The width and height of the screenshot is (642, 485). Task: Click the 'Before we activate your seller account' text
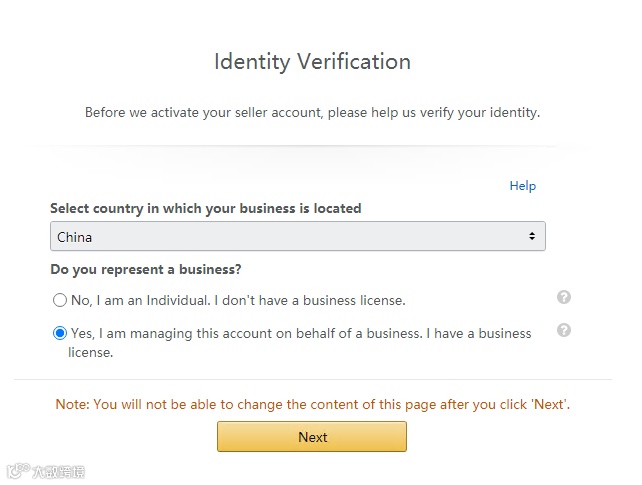(x=312, y=113)
